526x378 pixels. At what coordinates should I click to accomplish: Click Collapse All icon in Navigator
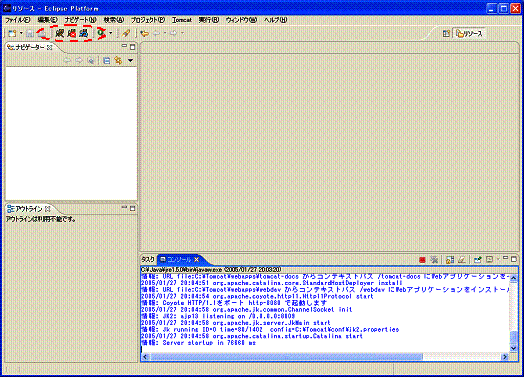[107, 61]
